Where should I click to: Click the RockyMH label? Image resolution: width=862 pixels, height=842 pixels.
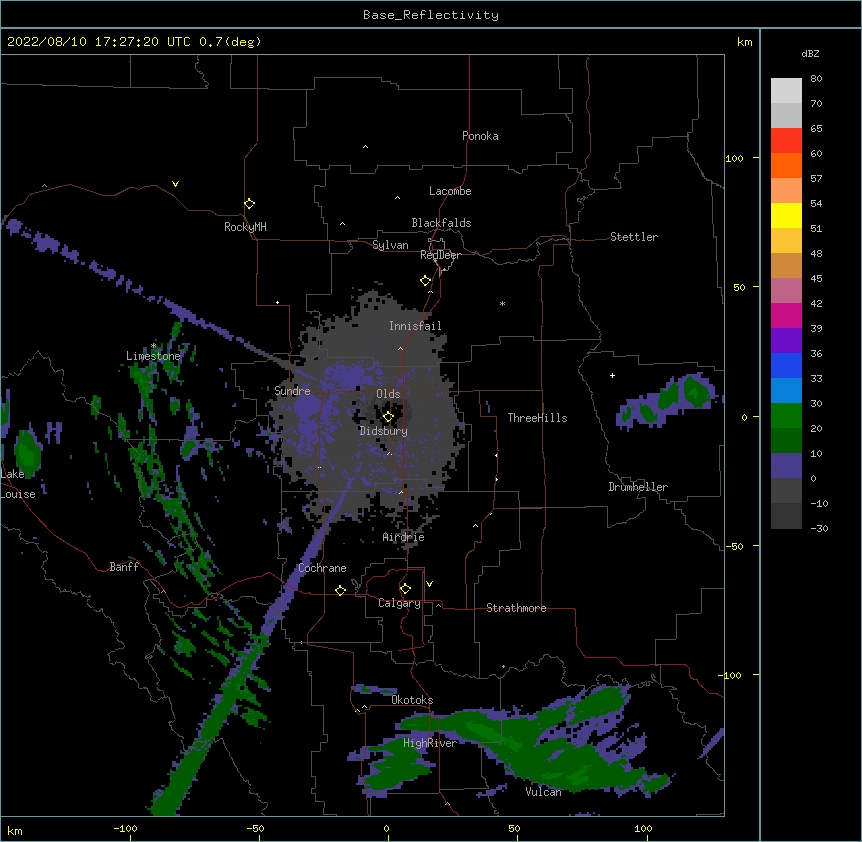coord(245,227)
